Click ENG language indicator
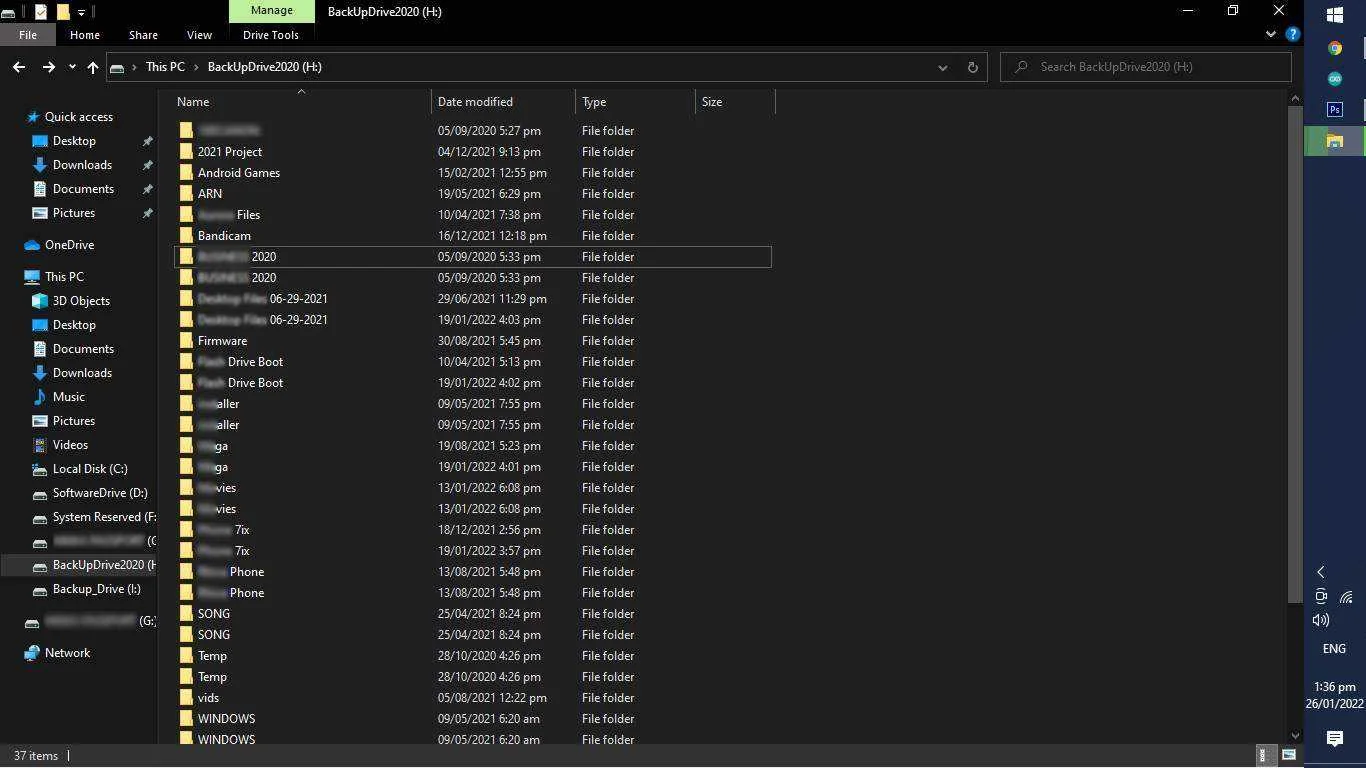Image resolution: width=1366 pixels, height=768 pixels. click(1335, 649)
